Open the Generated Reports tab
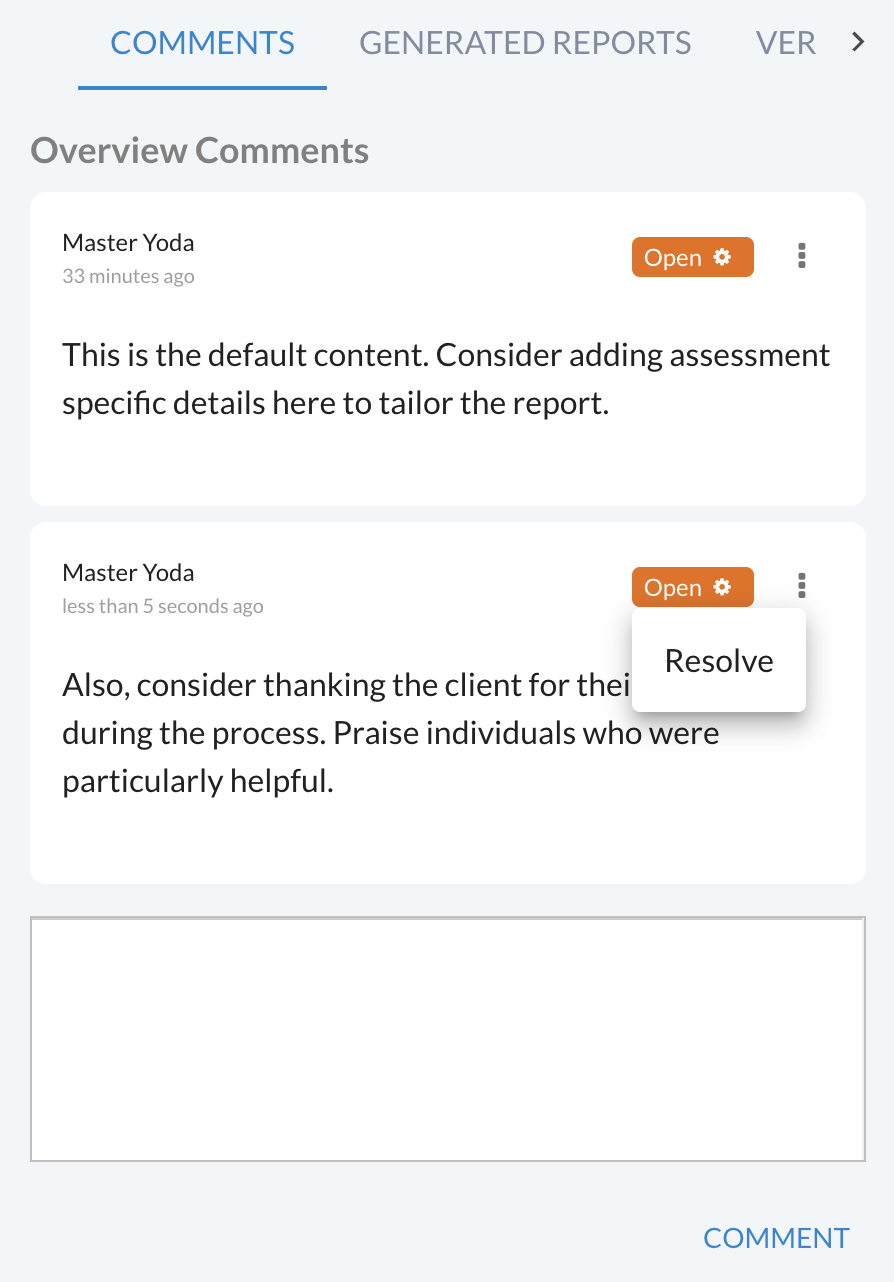The height and width of the screenshot is (1282, 894). click(525, 43)
